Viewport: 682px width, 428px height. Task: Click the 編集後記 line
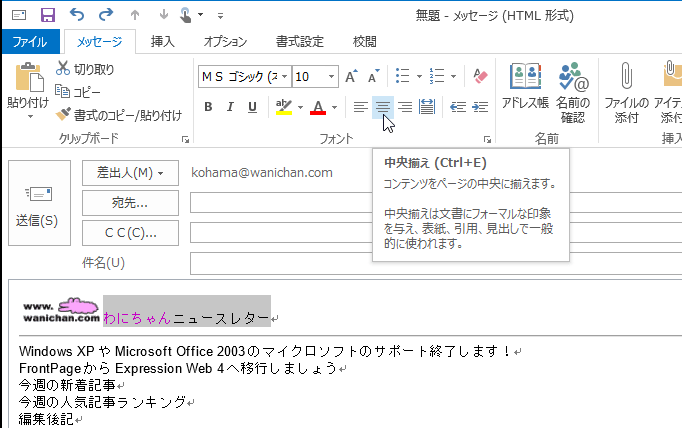pyautogui.click(x=46, y=419)
